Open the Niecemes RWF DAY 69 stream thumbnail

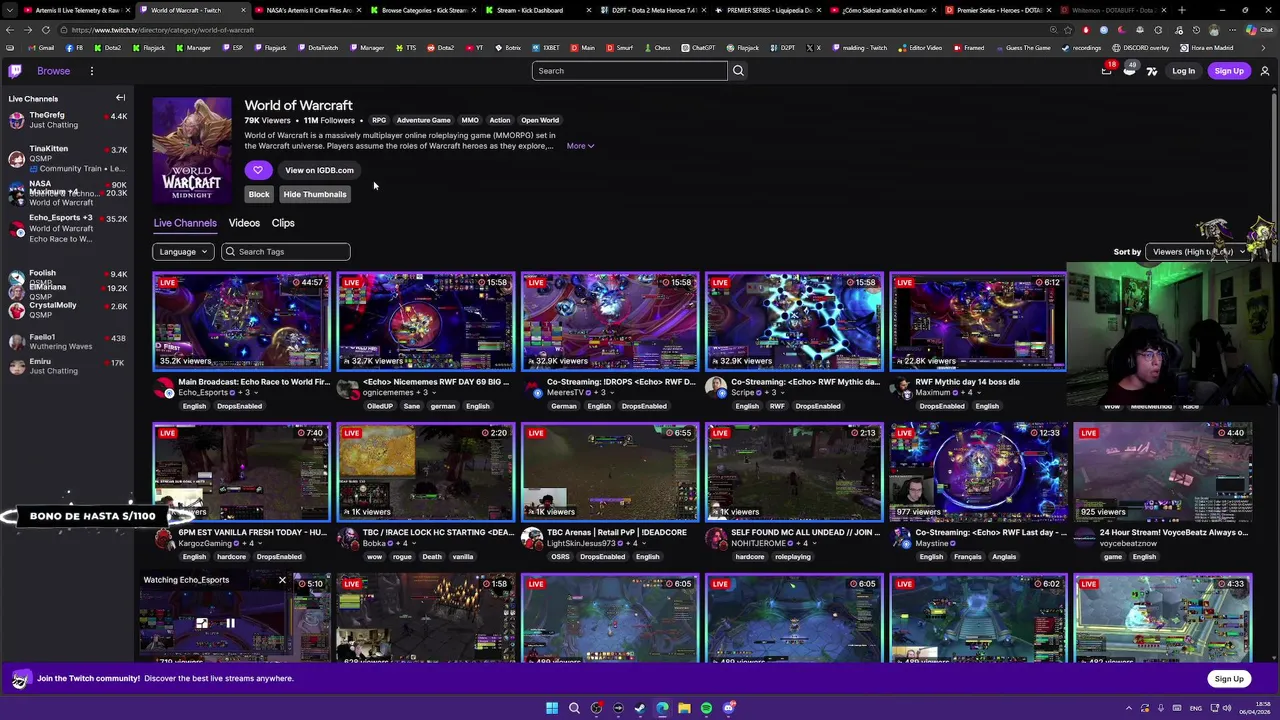[426, 321]
